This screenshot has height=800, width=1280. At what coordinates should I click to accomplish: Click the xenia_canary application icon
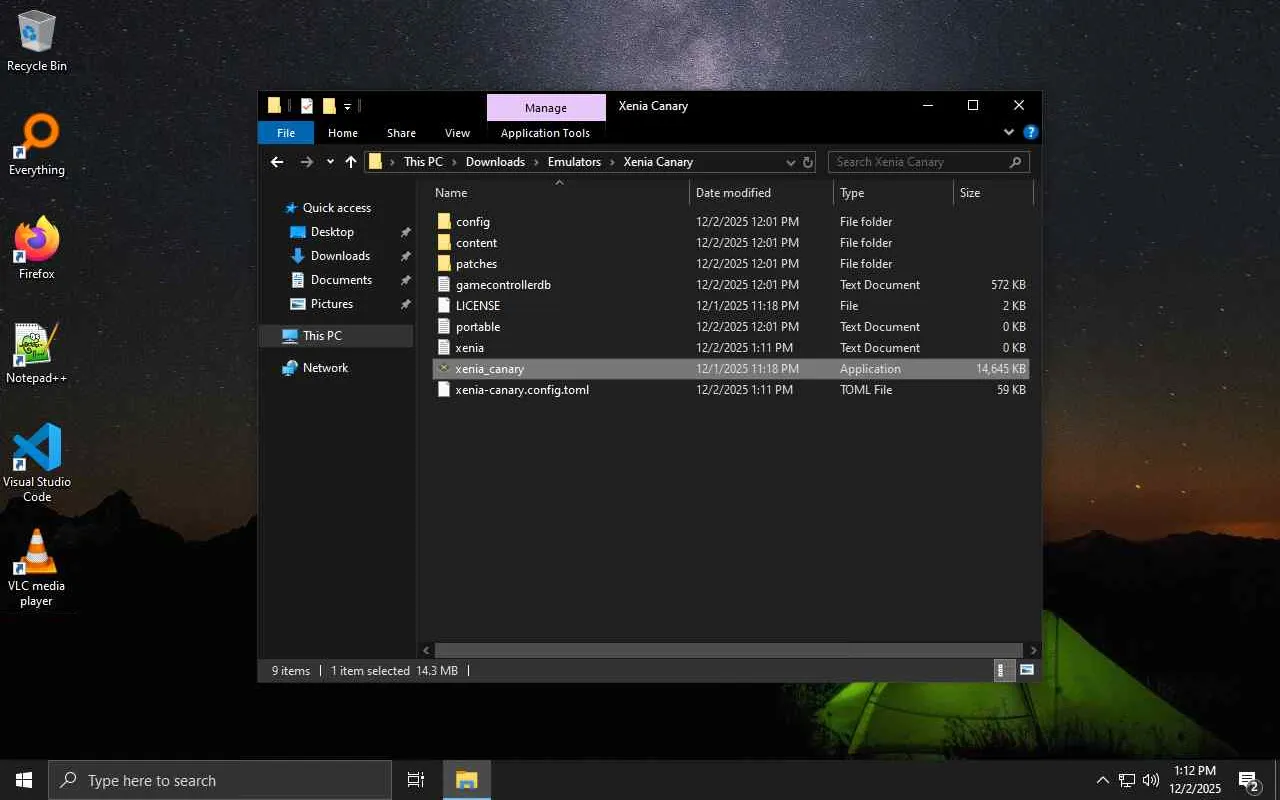click(x=445, y=369)
